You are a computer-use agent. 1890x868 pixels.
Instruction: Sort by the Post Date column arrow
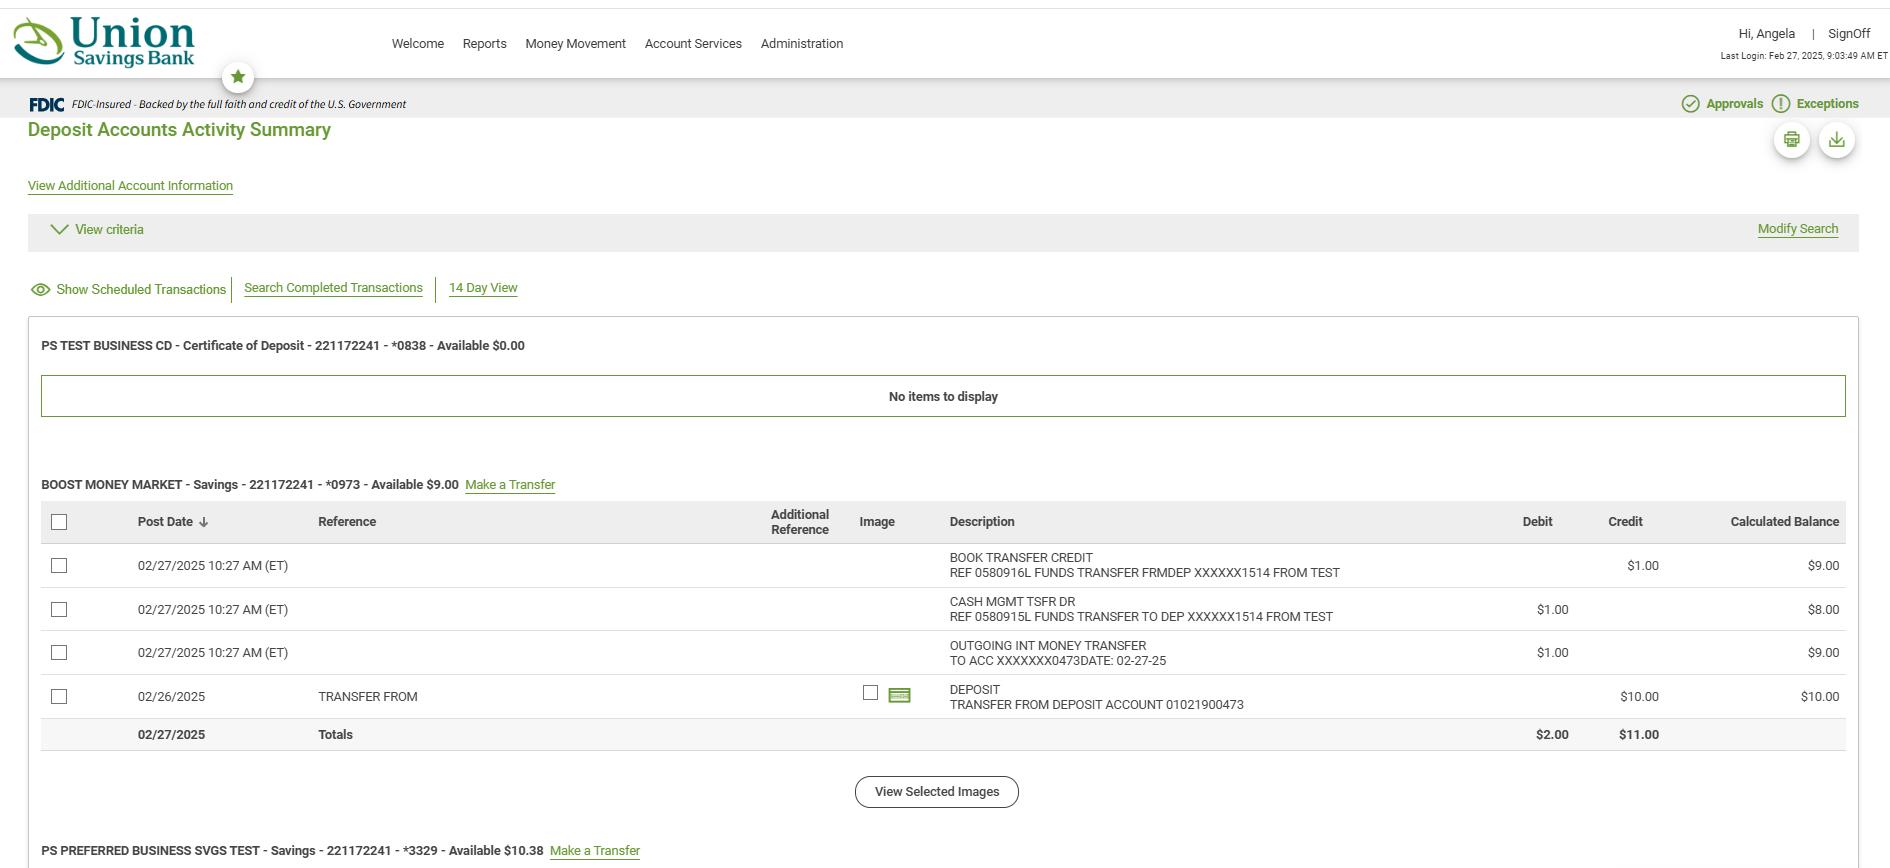pyautogui.click(x=204, y=522)
